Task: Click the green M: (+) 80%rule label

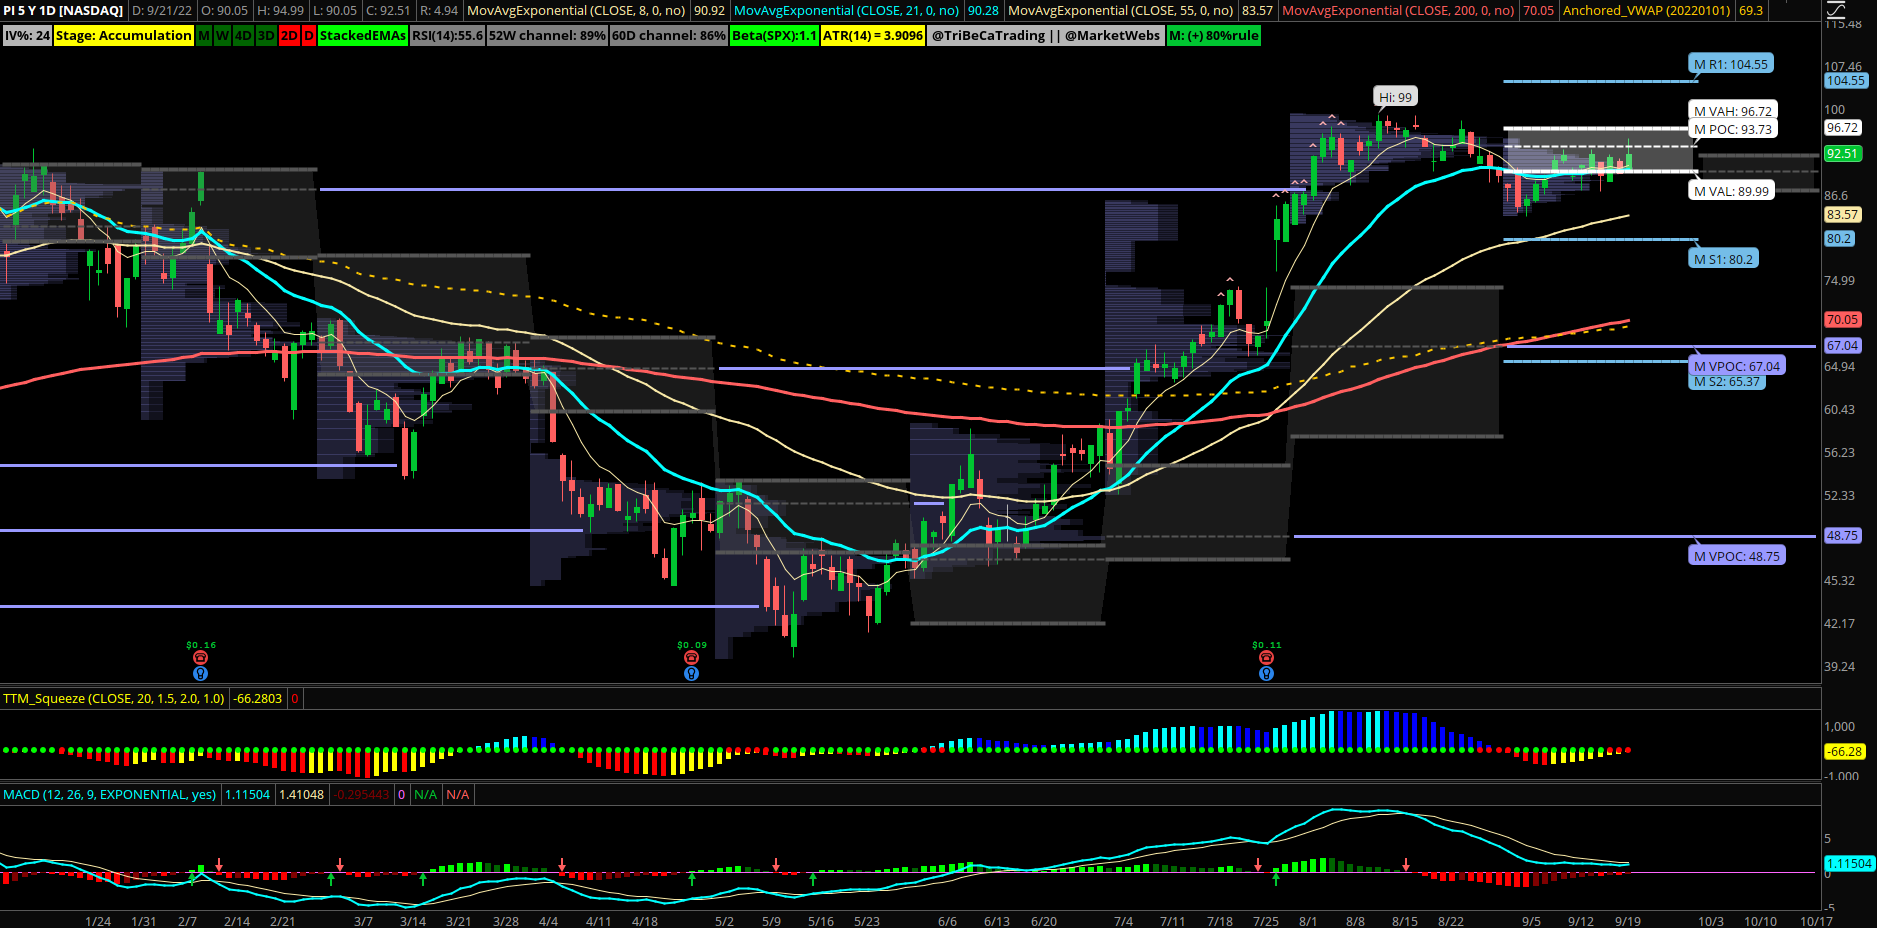Action: point(1214,36)
